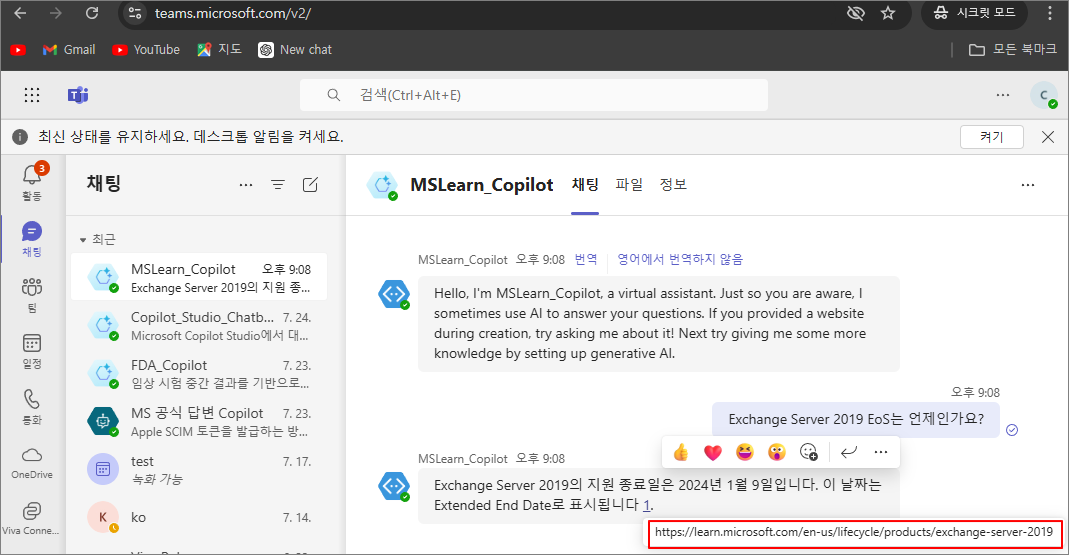The height and width of the screenshot is (555, 1069).
Task: Open 팀 teams in sidebar
Action: point(32,295)
